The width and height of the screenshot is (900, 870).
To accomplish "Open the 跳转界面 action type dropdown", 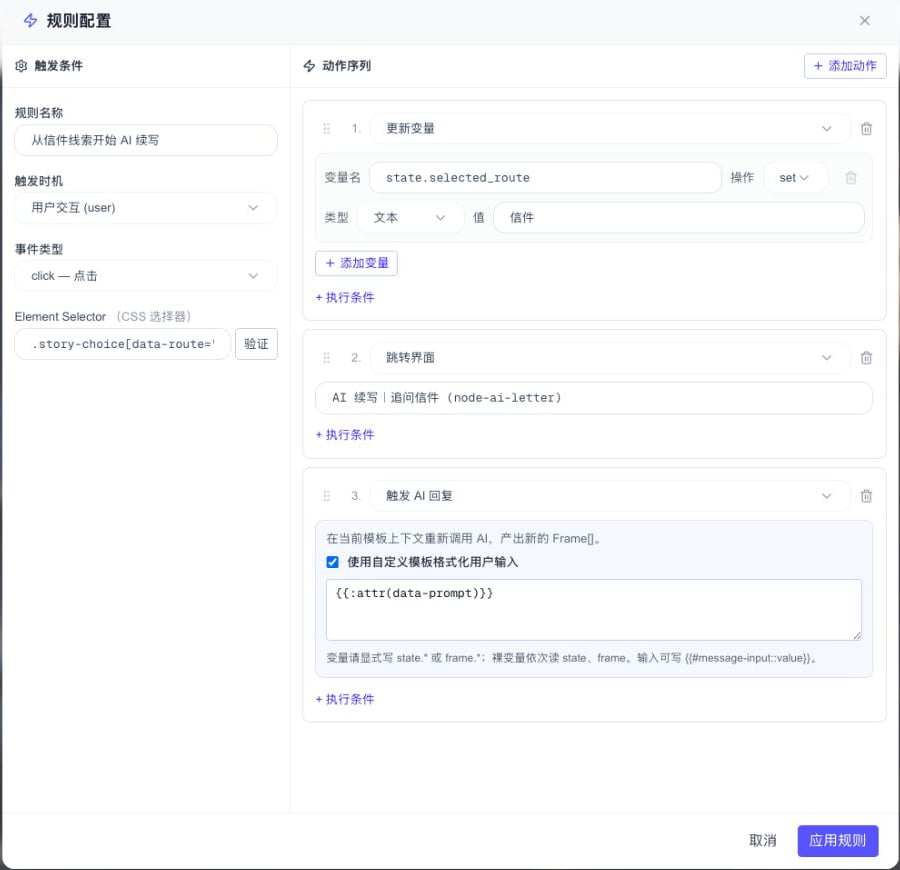I will [610, 358].
